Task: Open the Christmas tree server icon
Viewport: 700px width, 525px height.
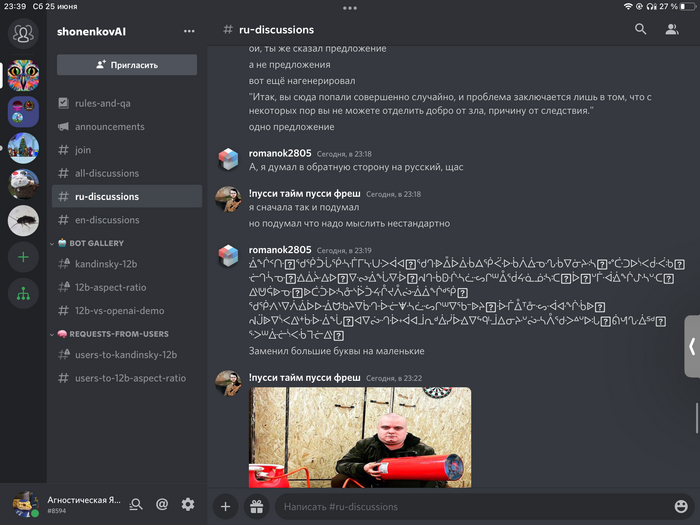Action: pyautogui.click(x=23, y=148)
